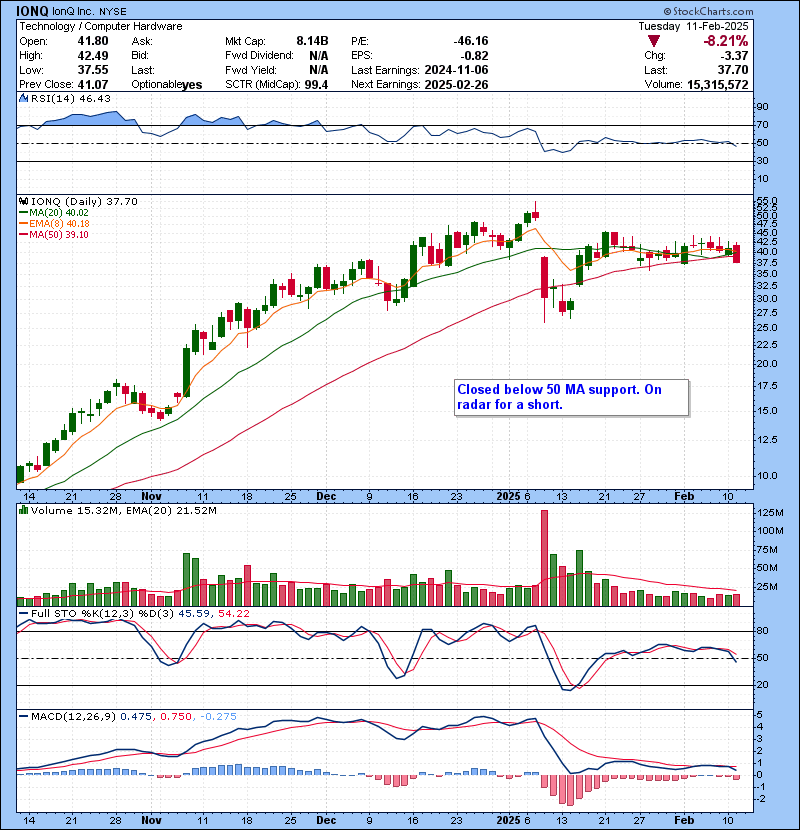Click the Full STO legend line marker
Viewport: 800px width, 830px height.
pos(24,614)
